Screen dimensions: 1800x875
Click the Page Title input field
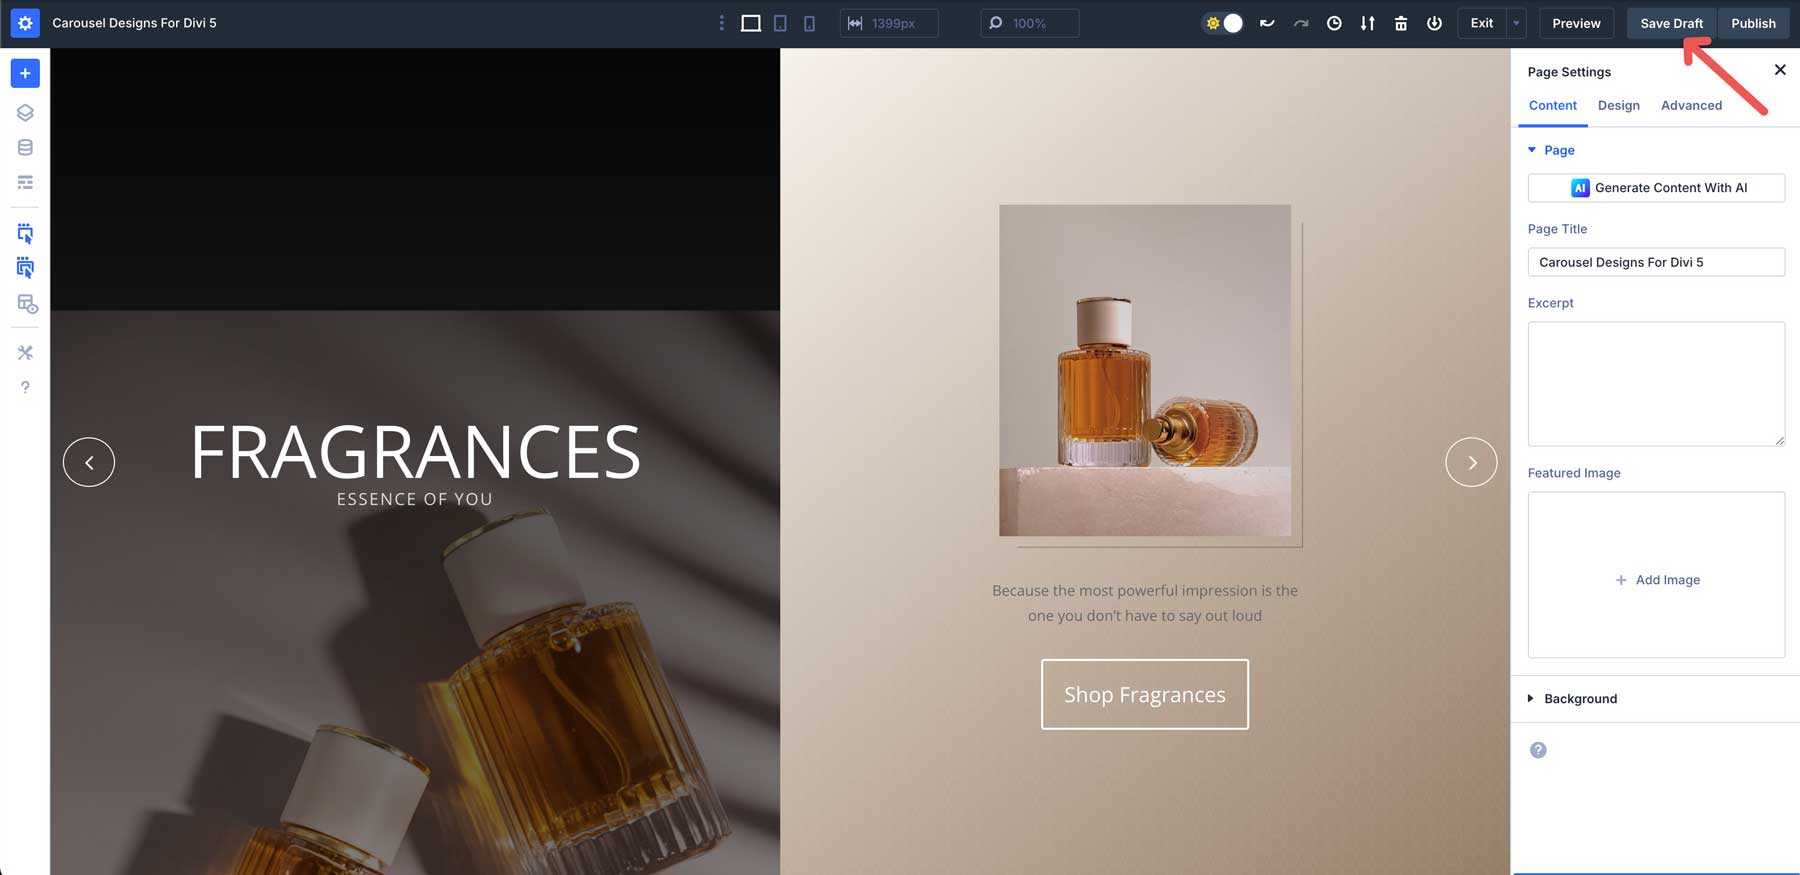[1656, 262]
